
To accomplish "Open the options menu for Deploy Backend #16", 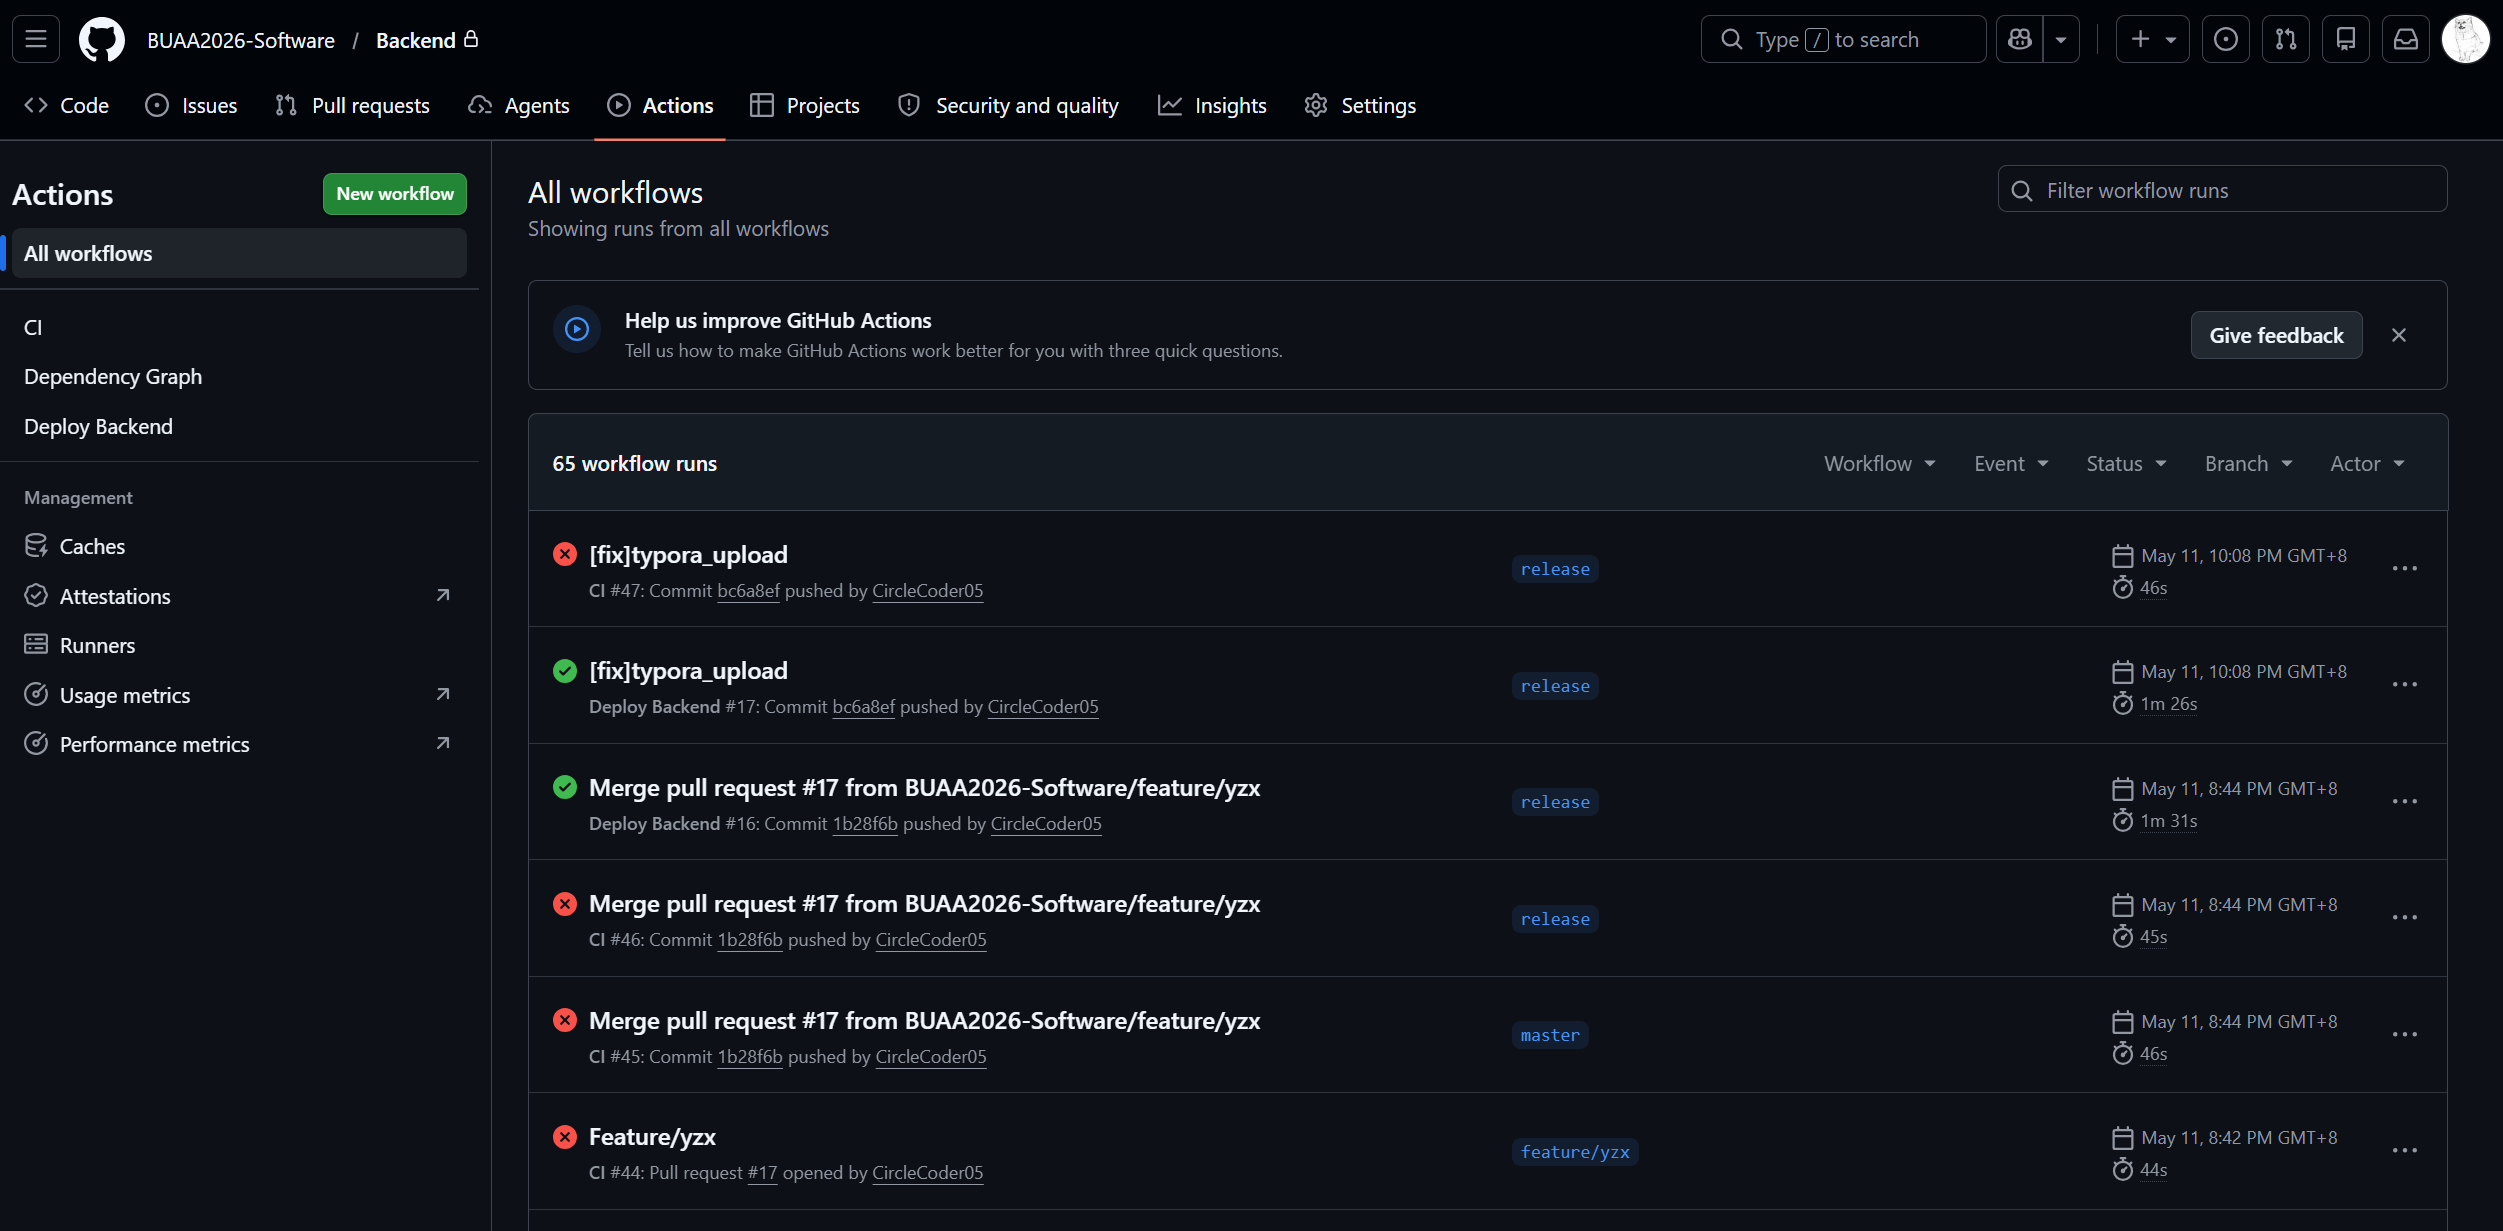I will point(2404,802).
